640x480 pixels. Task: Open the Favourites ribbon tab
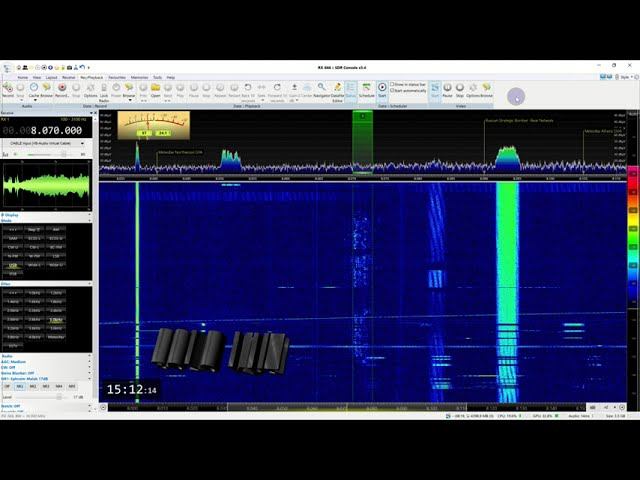pyautogui.click(x=117, y=77)
